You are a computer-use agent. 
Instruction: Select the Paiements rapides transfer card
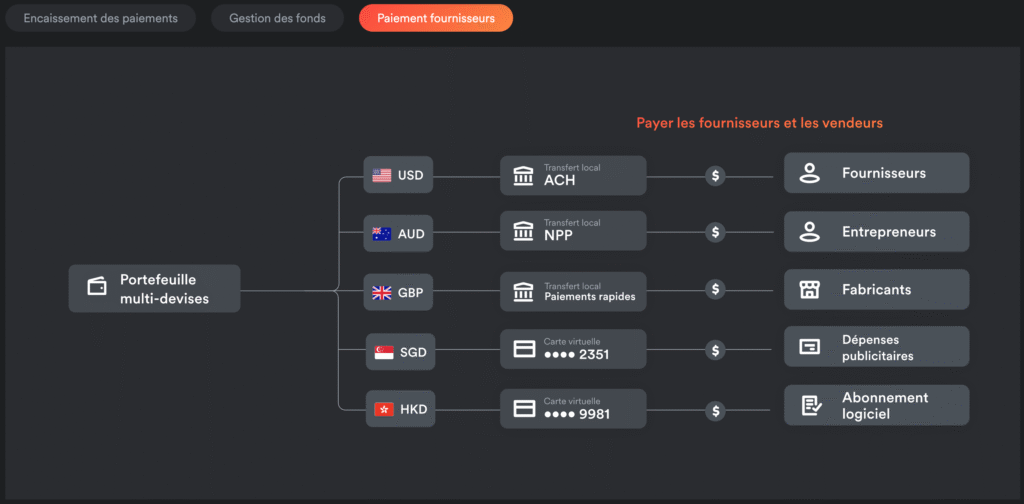(x=573, y=292)
